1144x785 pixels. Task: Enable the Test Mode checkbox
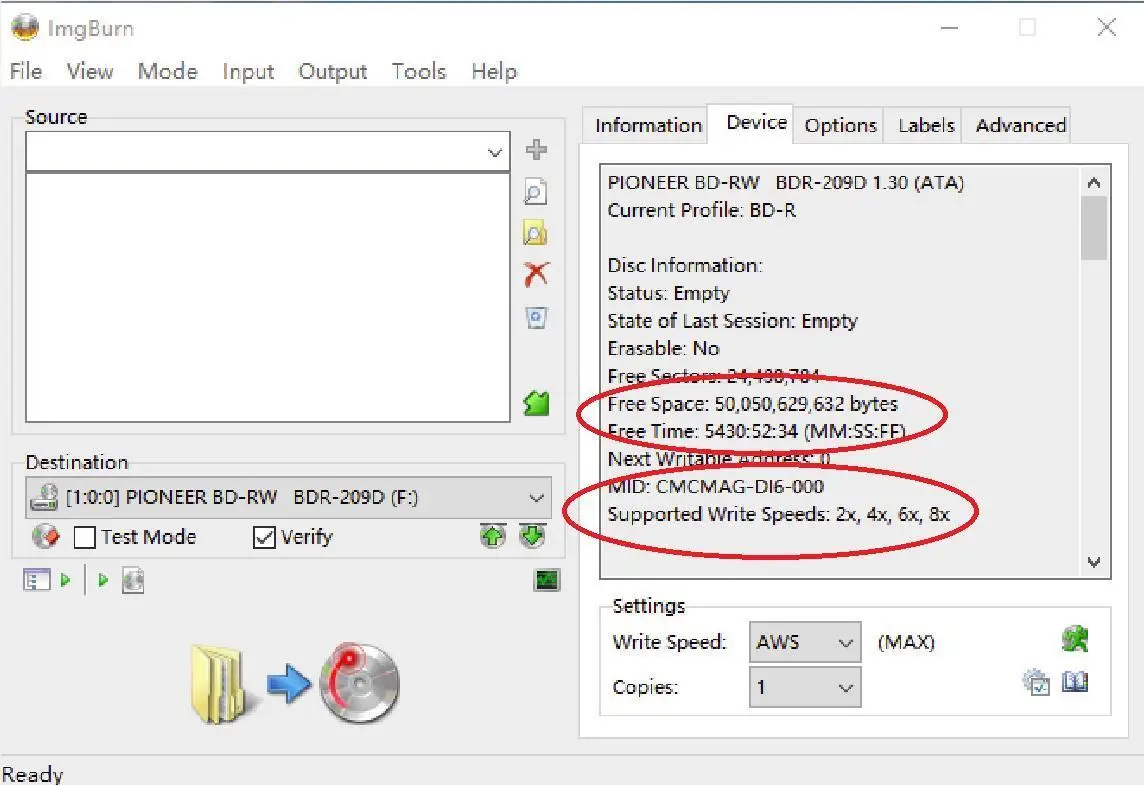85,538
